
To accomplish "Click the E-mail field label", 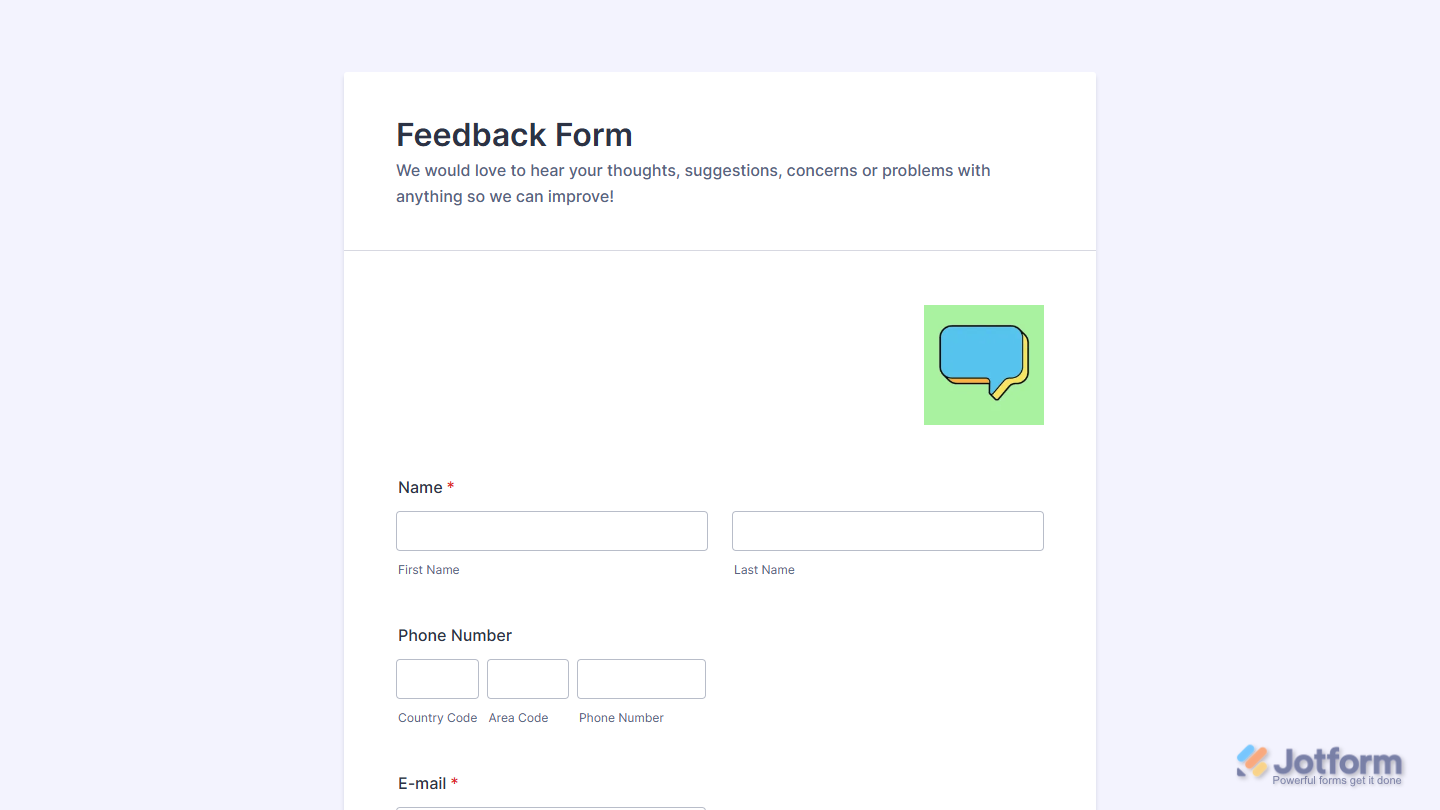I will pyautogui.click(x=423, y=783).
